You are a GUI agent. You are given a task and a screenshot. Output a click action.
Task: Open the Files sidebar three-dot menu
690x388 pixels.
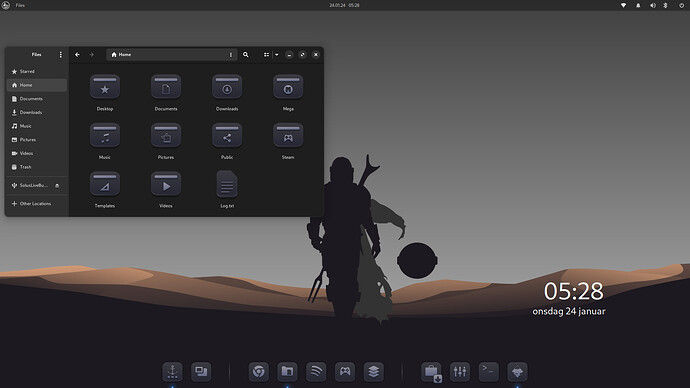point(60,55)
